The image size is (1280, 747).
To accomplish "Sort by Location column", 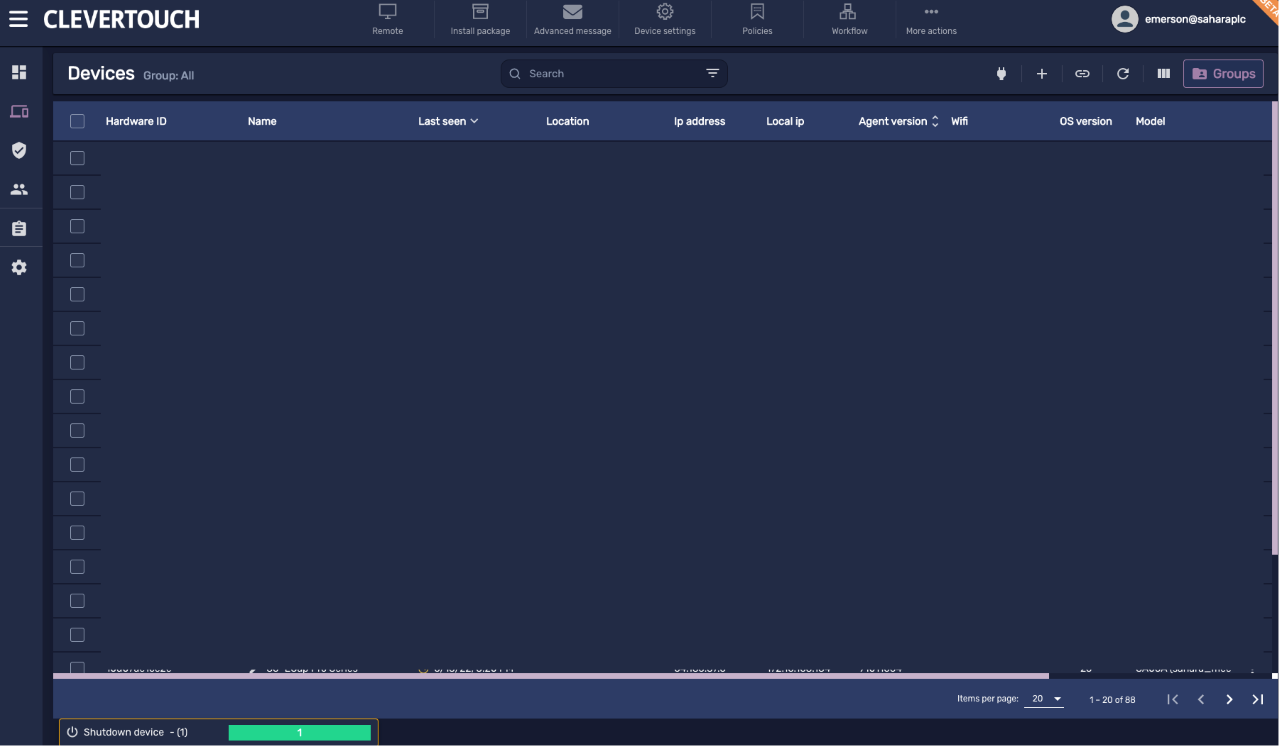I will point(568,121).
